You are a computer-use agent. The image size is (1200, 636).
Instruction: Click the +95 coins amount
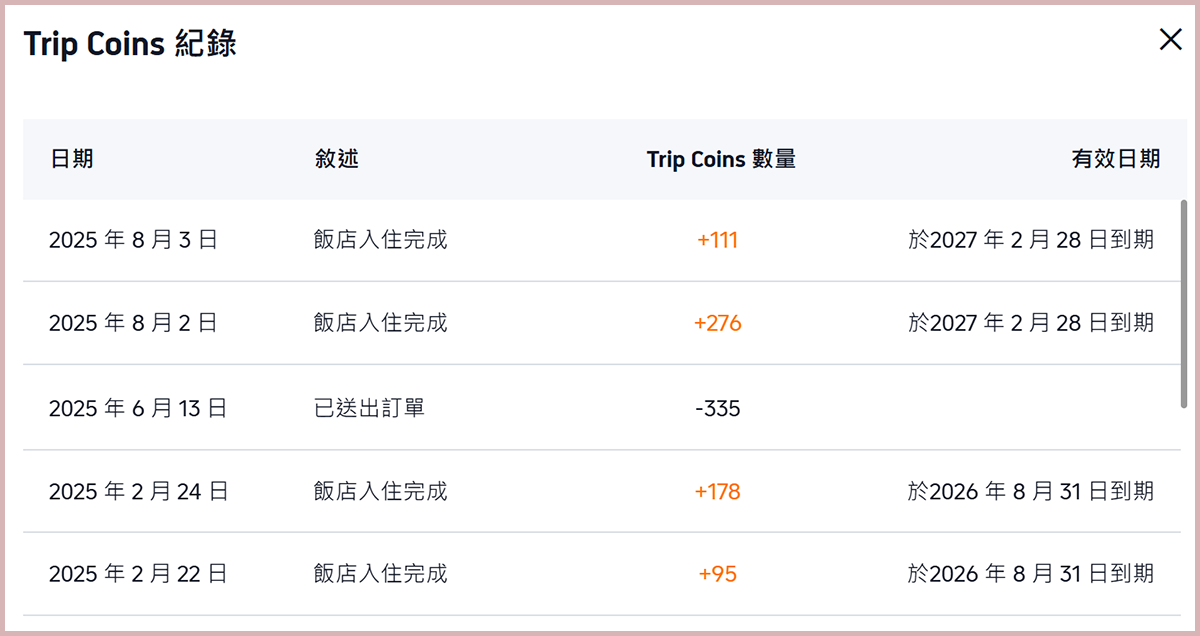717,574
